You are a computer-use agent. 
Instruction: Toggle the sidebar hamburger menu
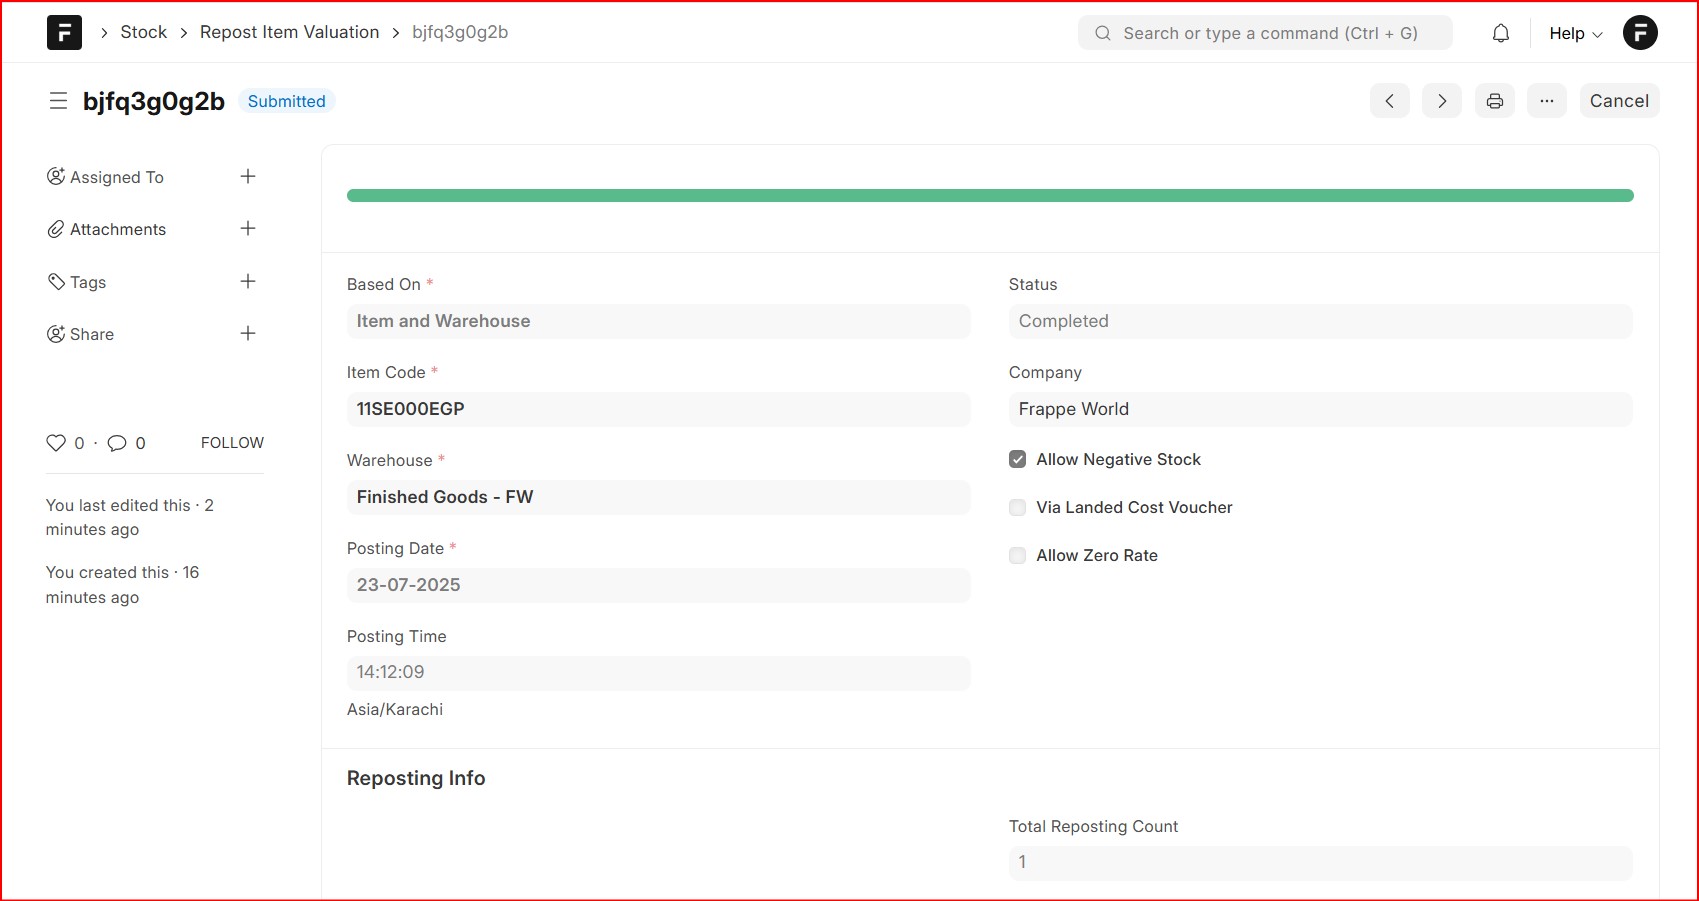click(x=58, y=101)
